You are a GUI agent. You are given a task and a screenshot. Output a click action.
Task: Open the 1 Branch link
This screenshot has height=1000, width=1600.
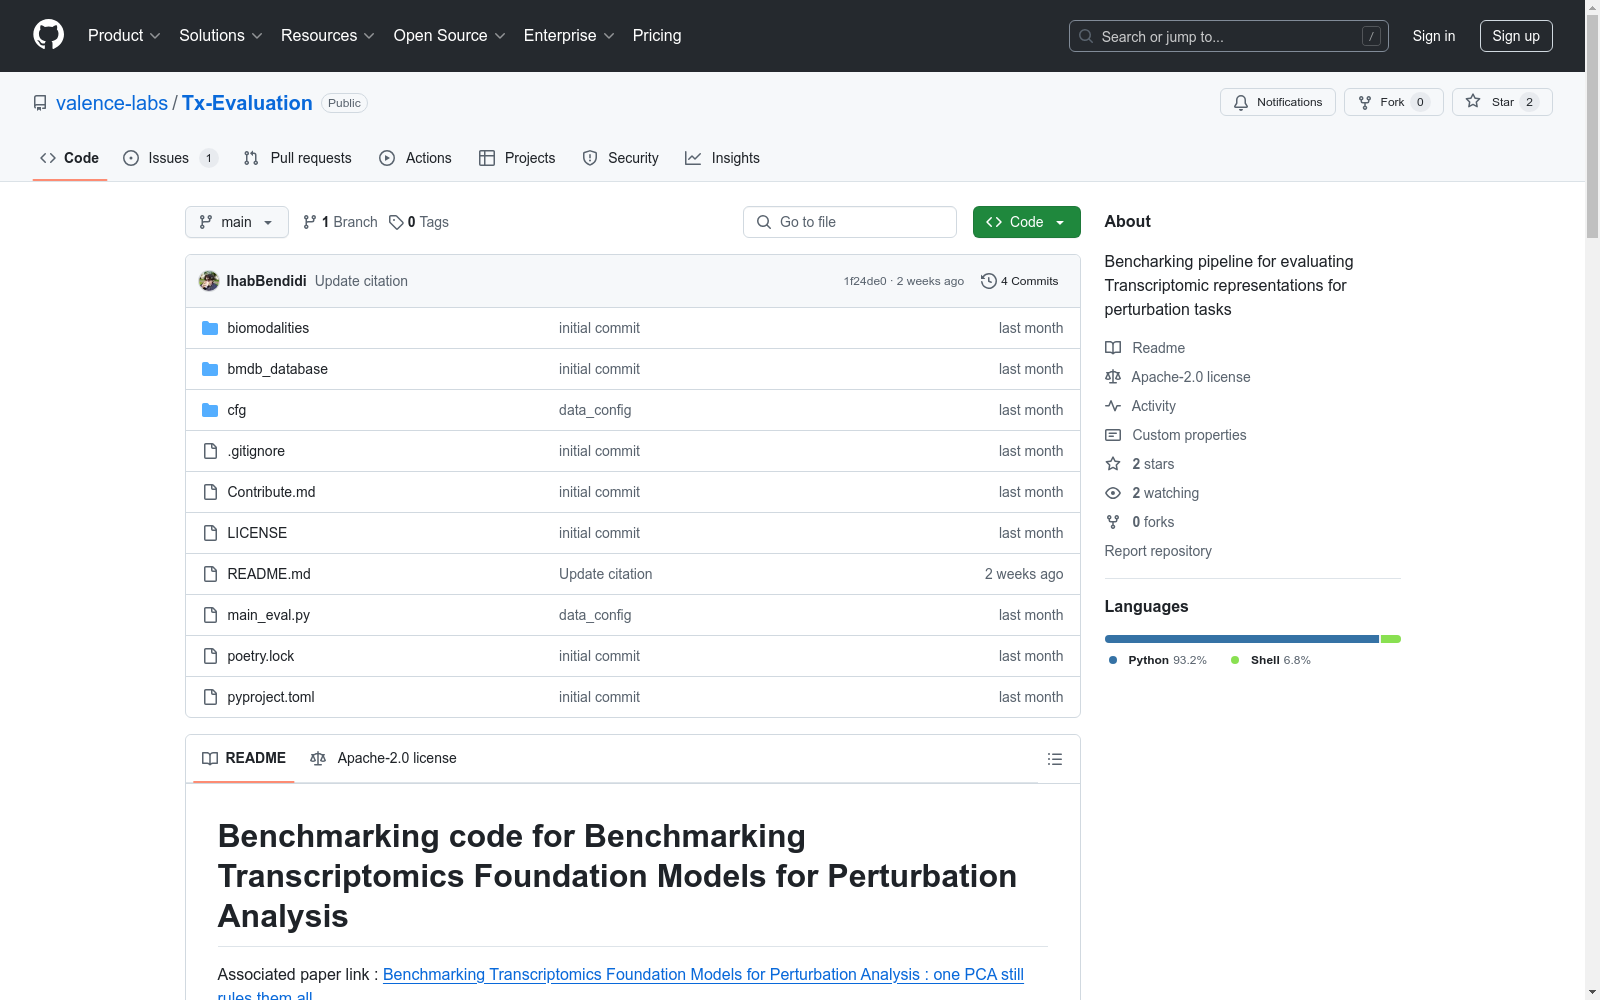point(340,222)
